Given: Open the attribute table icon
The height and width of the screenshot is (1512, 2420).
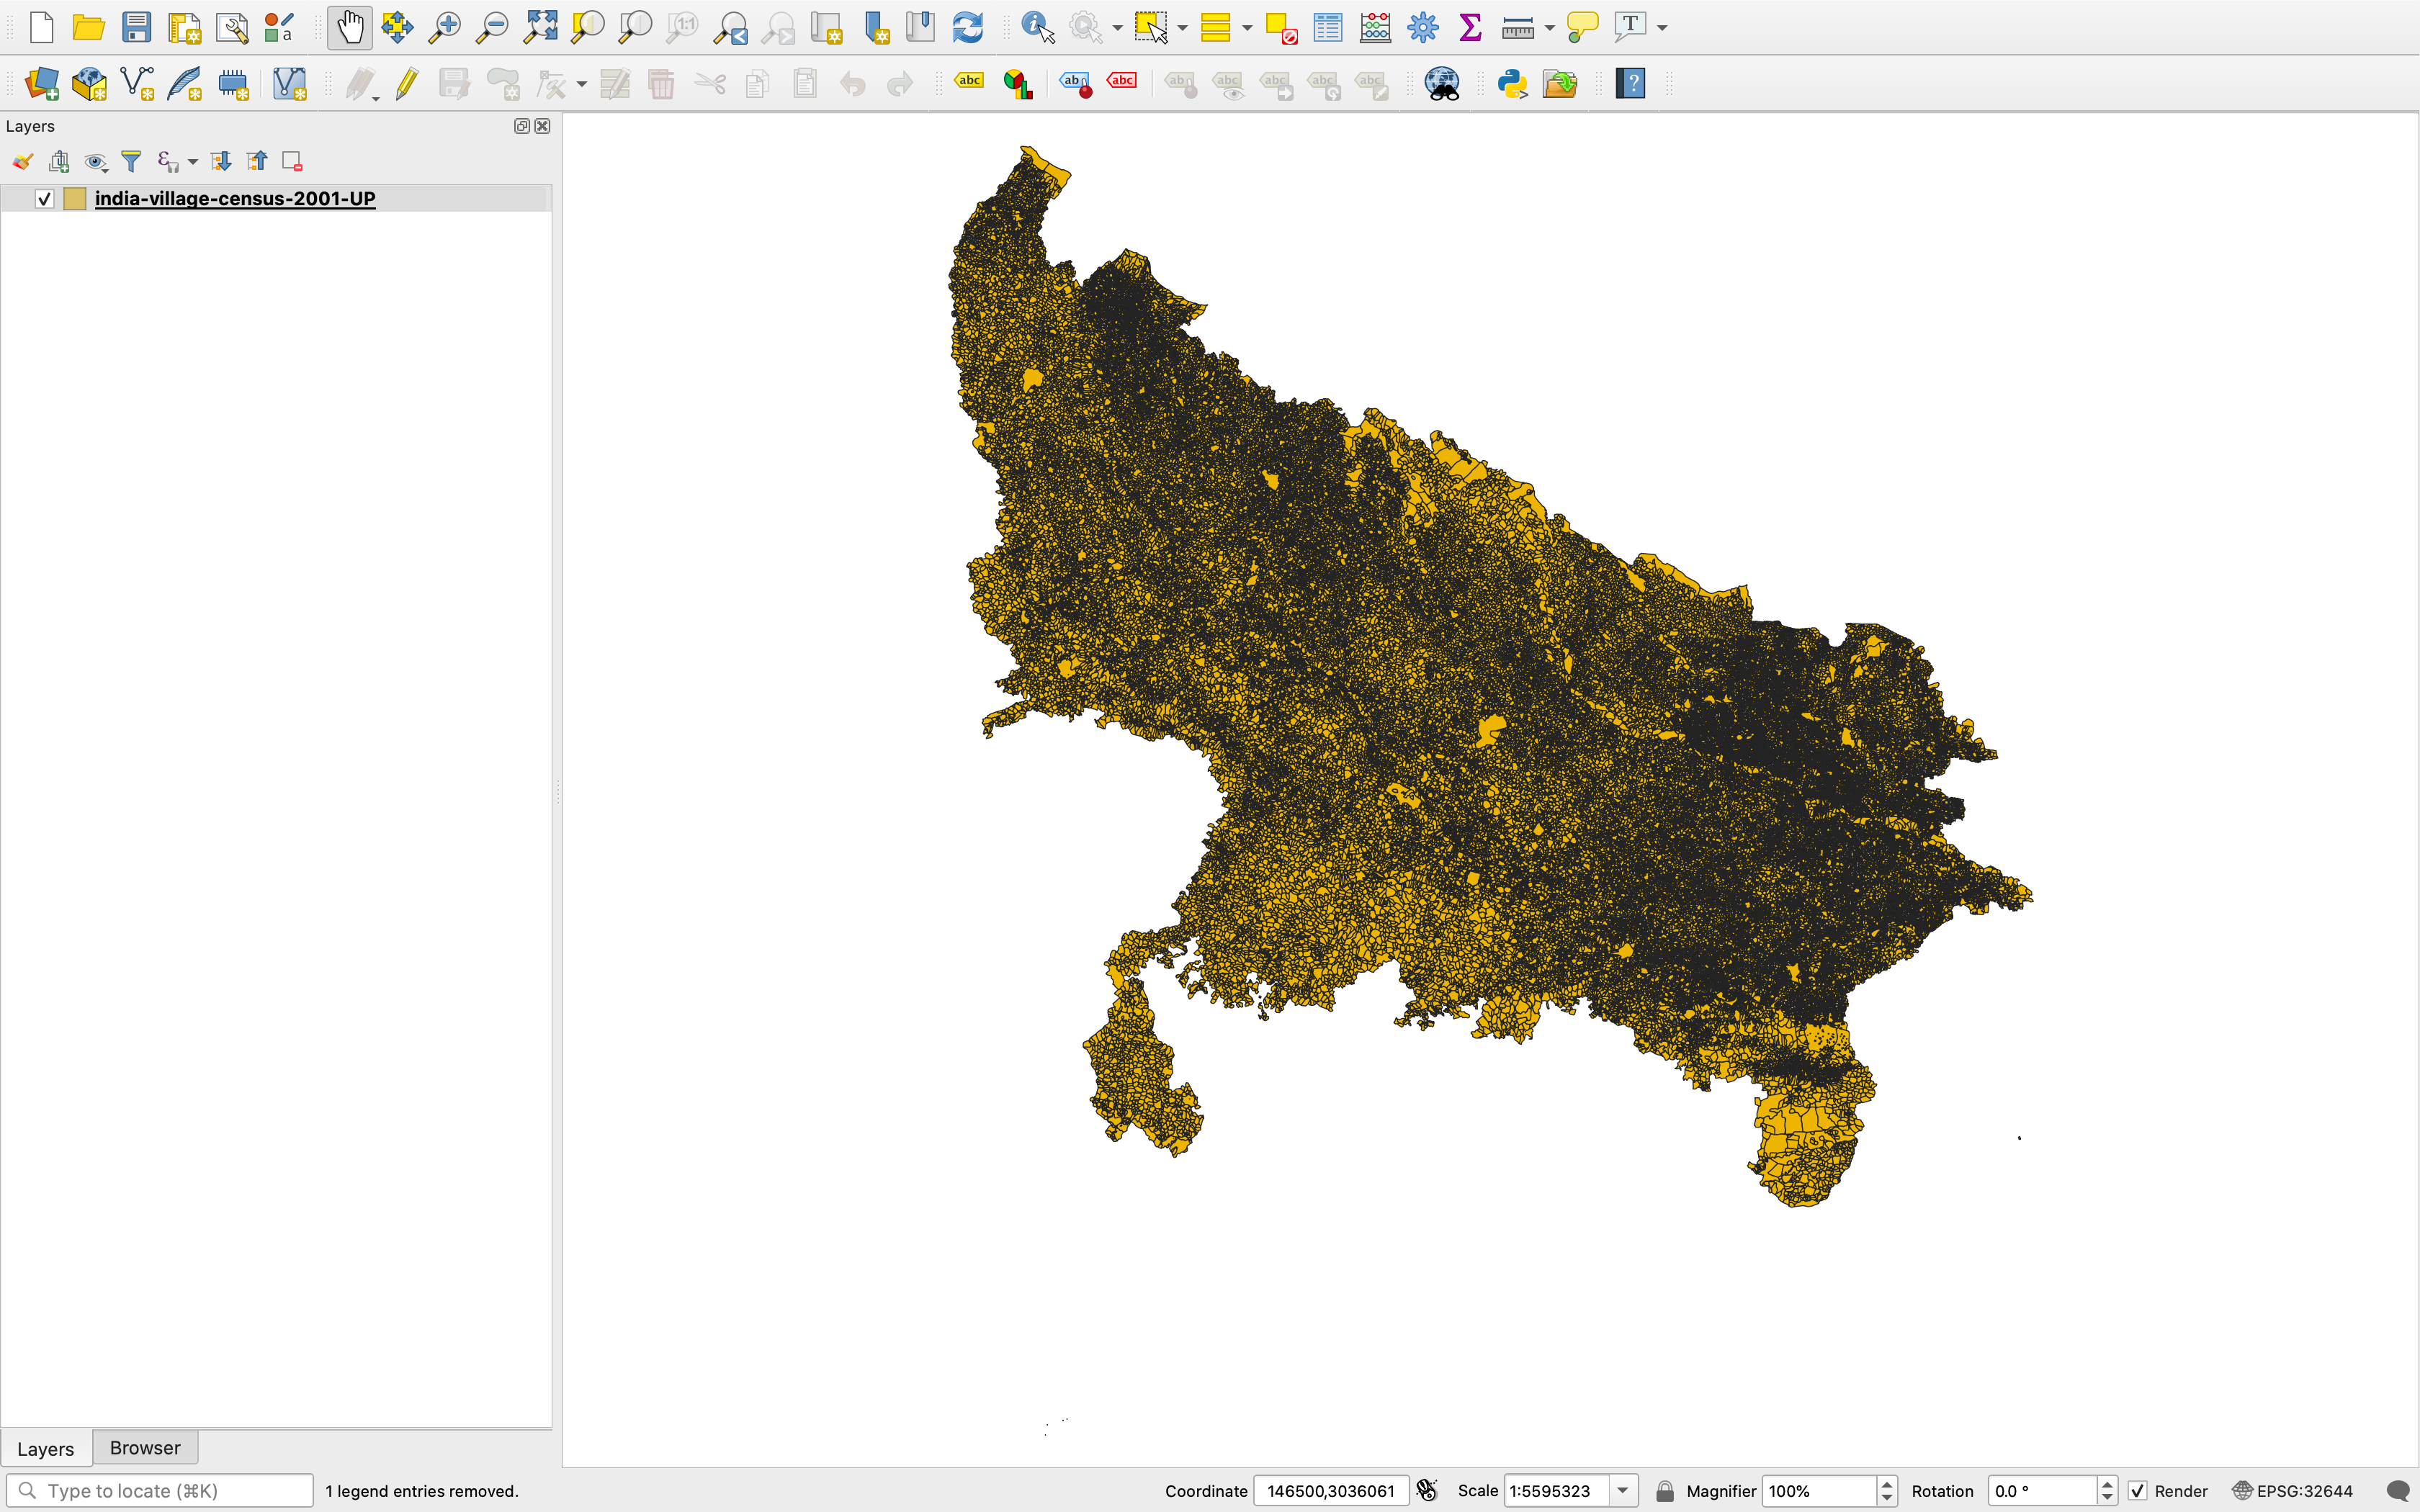Looking at the screenshot, I should point(1327,27).
